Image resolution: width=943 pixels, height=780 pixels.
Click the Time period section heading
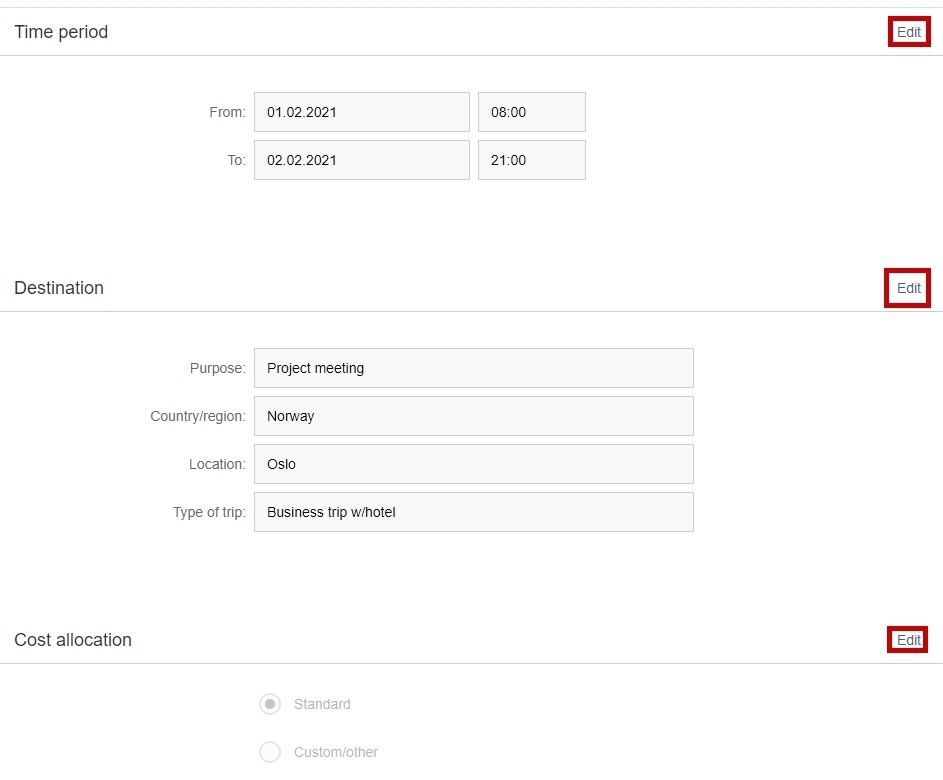[x=61, y=32]
